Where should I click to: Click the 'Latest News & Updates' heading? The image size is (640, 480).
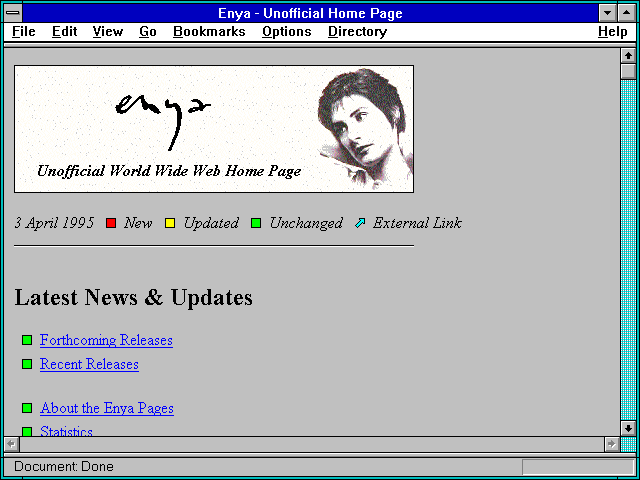click(133, 297)
